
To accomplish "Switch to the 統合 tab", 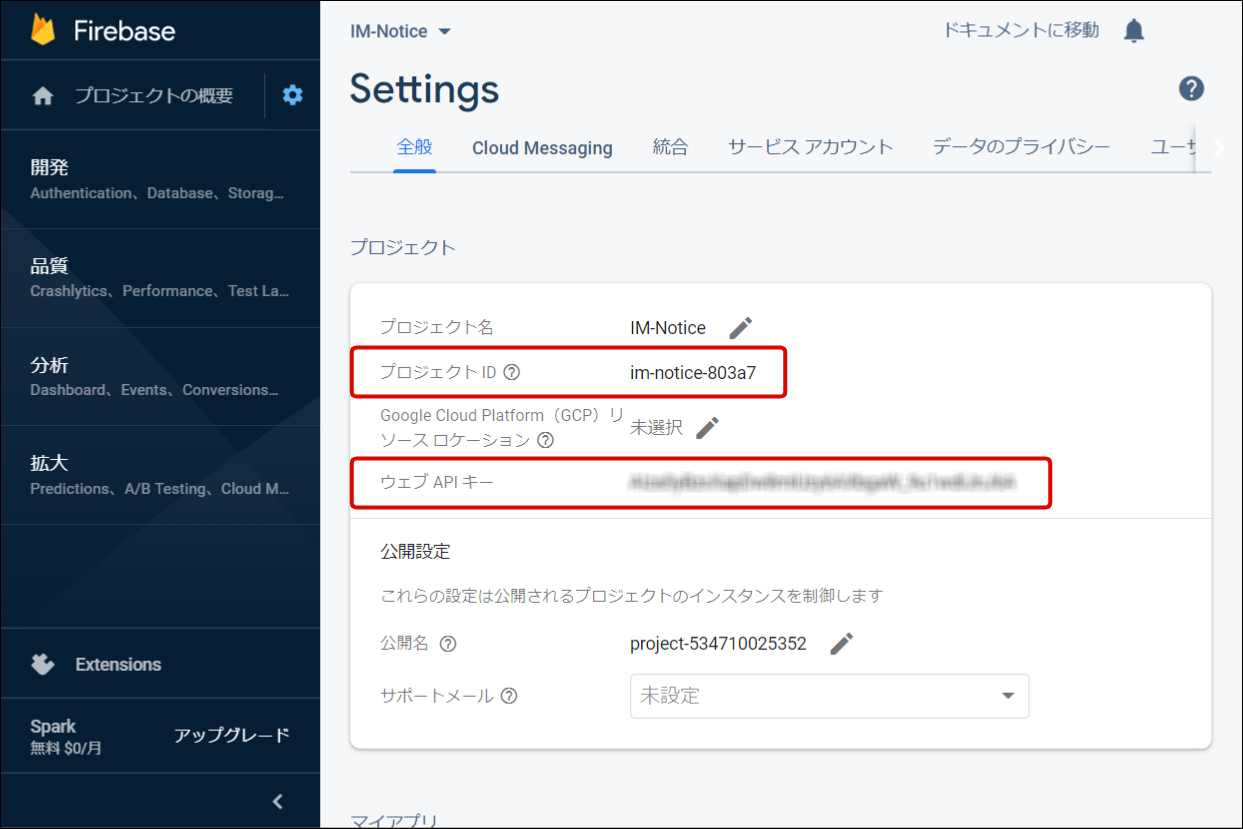I will point(670,147).
